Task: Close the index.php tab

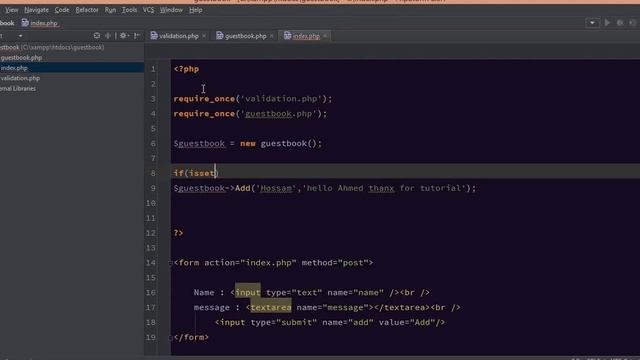Action: [325, 36]
